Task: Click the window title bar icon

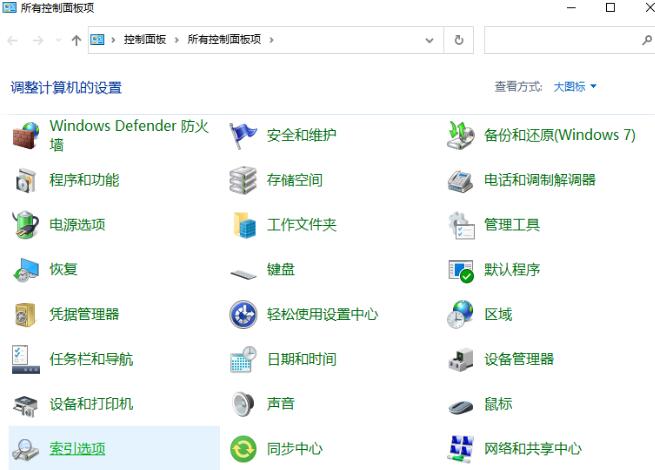Action: pyautogui.click(x=9, y=8)
